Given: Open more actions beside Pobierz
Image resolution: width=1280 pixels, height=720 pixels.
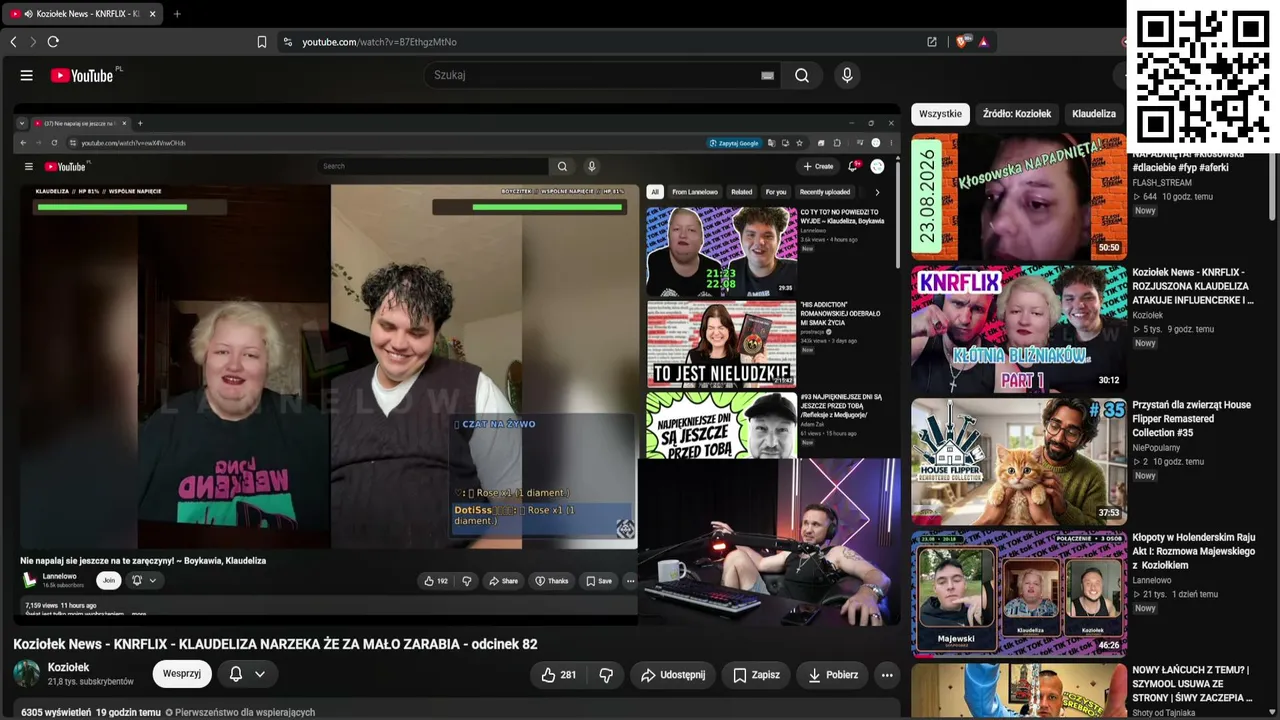Looking at the screenshot, I should (886, 675).
